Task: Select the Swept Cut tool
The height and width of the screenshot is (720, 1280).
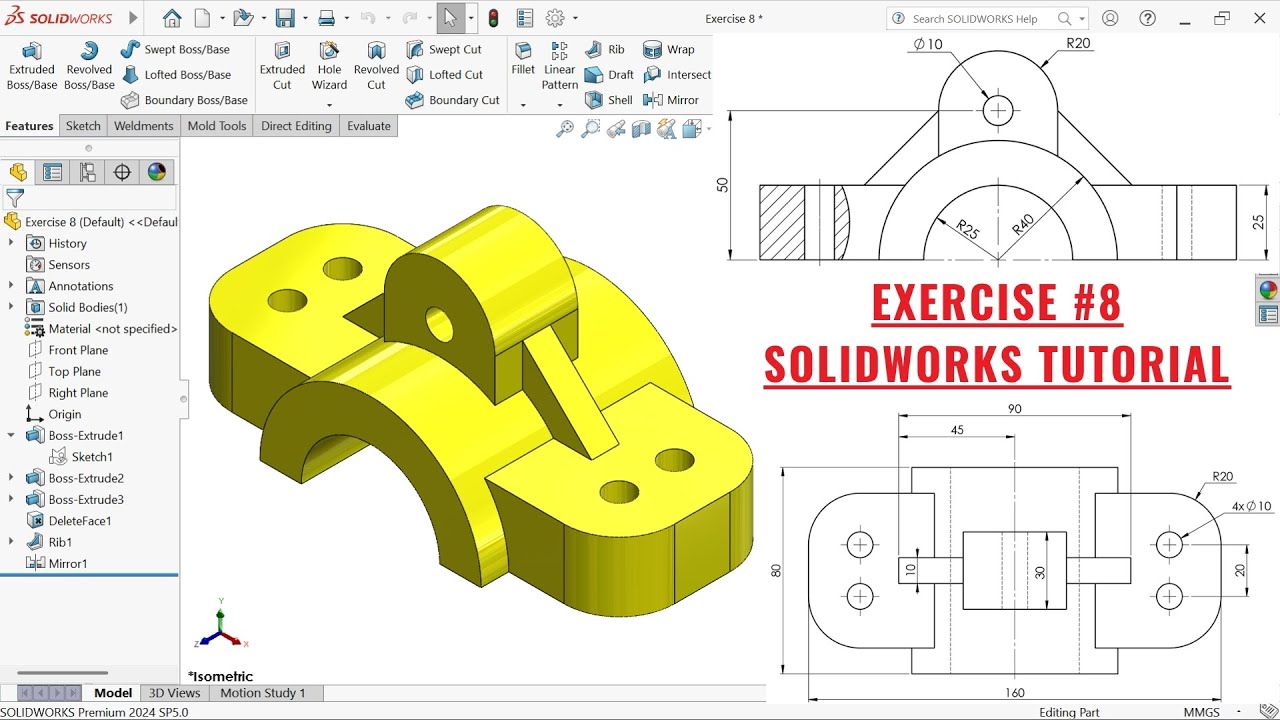Action: tap(444, 49)
